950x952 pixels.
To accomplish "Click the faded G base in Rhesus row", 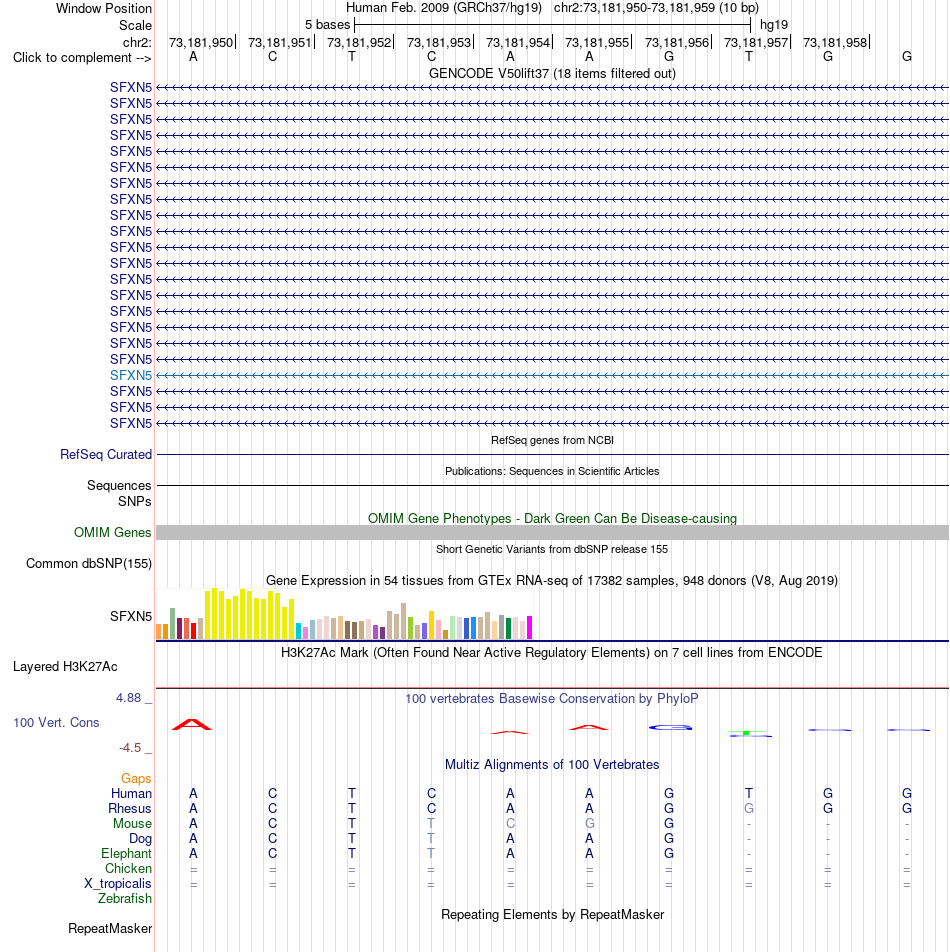I will tap(749, 809).
